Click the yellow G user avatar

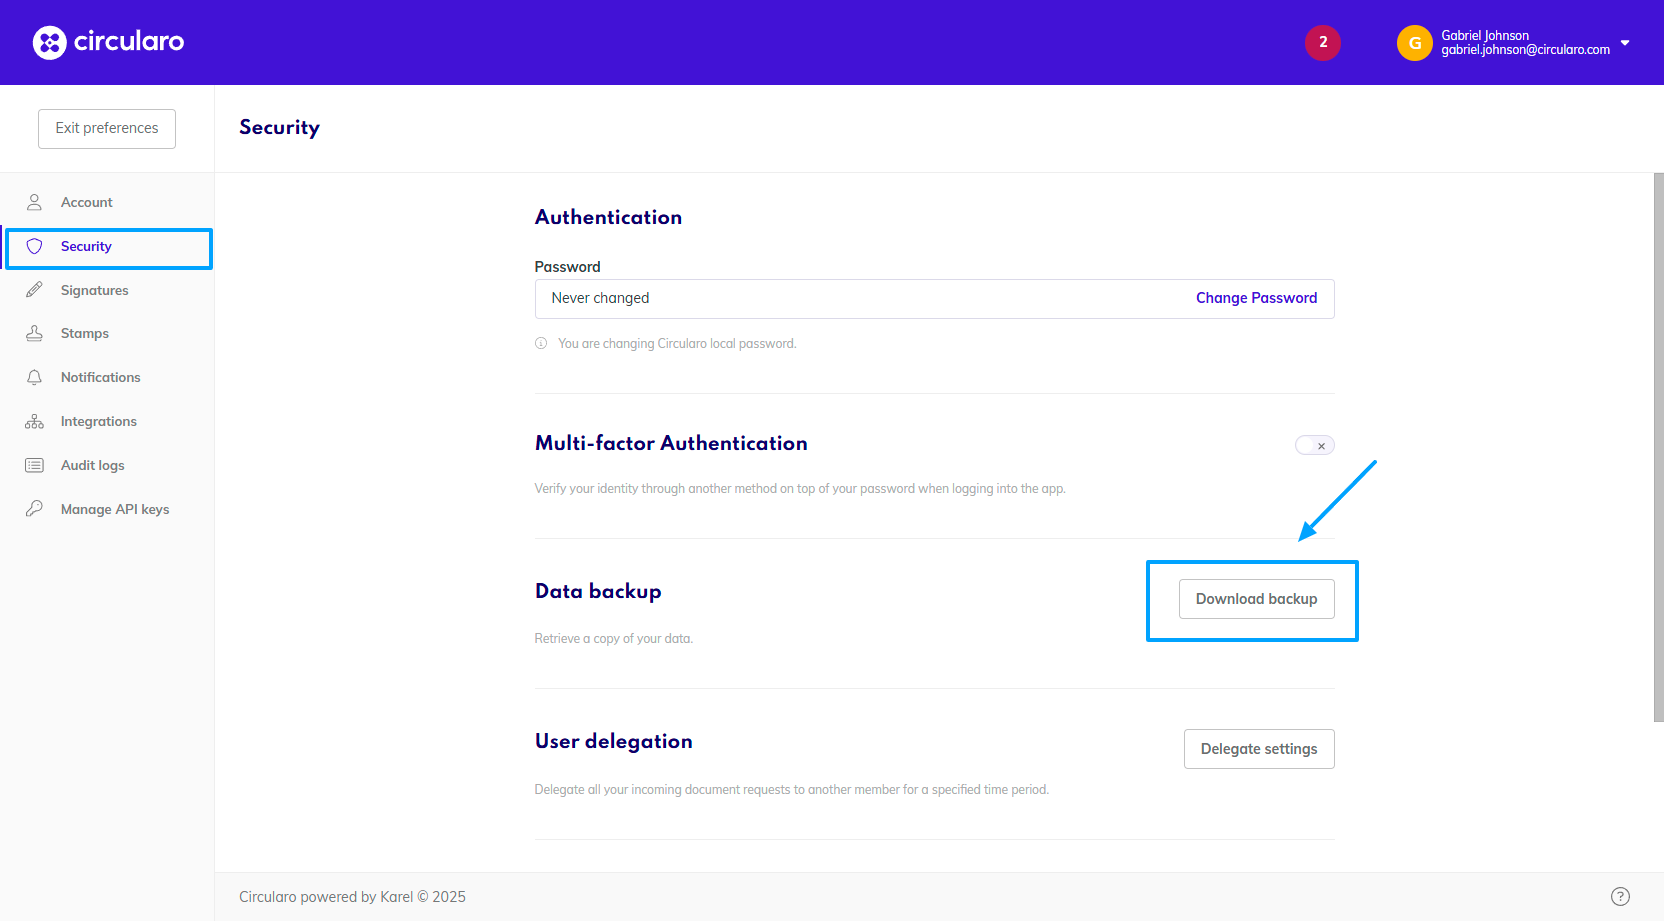pyautogui.click(x=1414, y=43)
